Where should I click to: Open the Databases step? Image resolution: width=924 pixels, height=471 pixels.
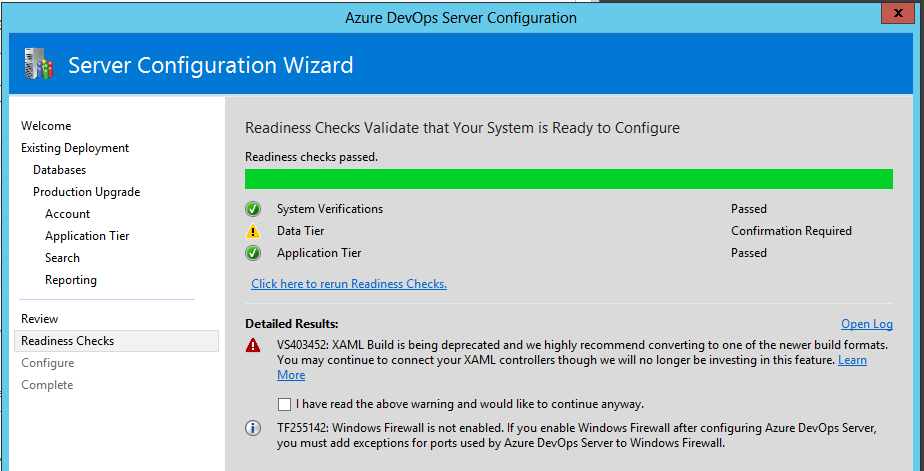(x=60, y=170)
